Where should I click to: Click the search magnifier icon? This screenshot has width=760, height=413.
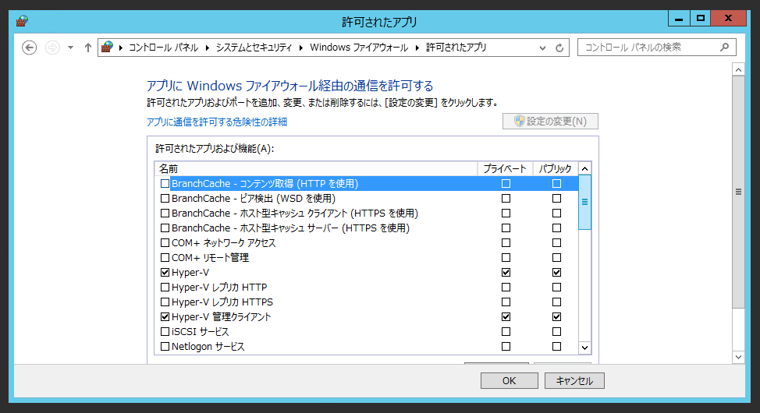tap(724, 47)
